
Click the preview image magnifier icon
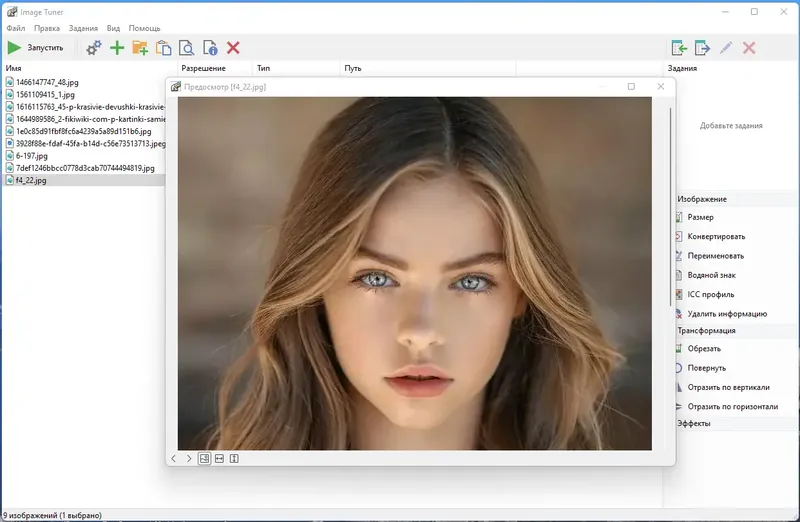[187, 48]
